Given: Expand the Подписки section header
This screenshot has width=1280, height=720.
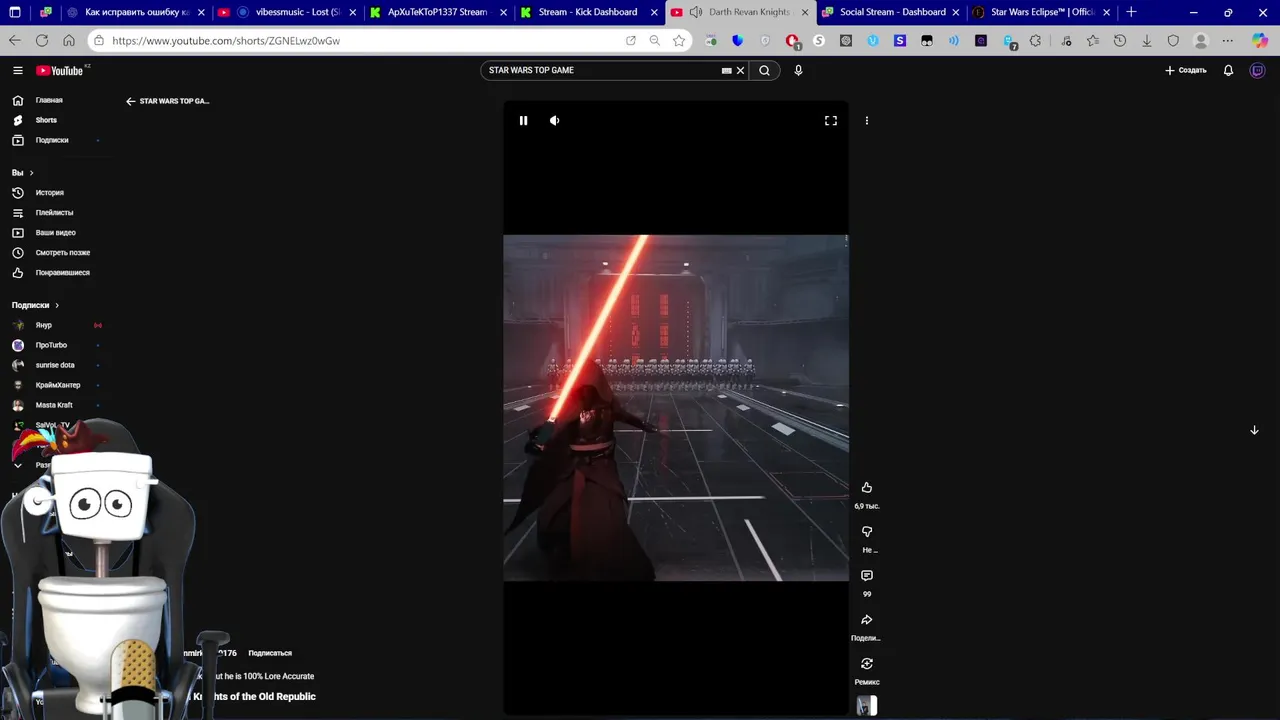Looking at the screenshot, I should tap(36, 305).
